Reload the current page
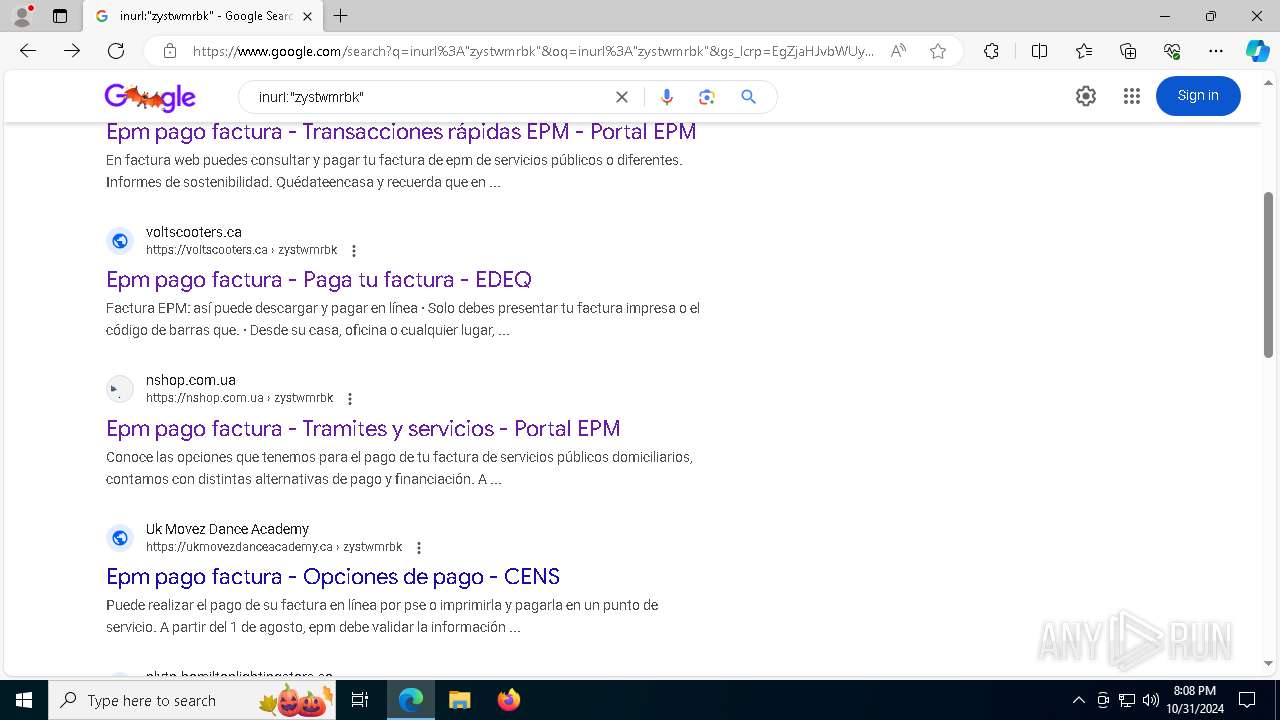 tap(116, 51)
